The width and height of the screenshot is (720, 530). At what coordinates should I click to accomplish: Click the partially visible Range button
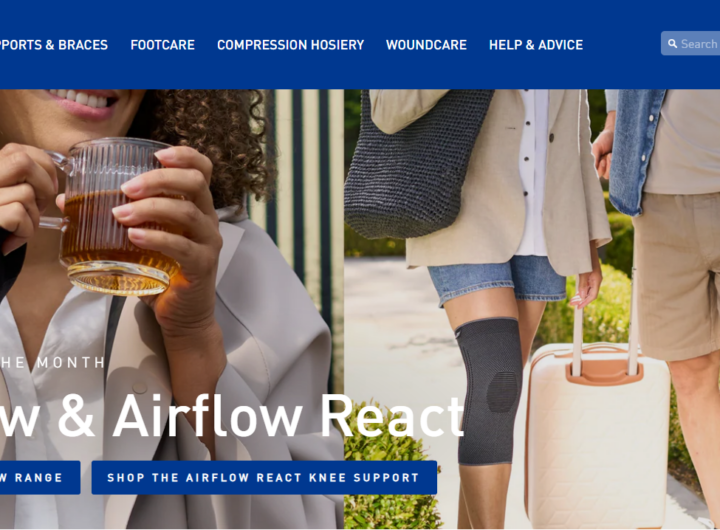[40, 478]
